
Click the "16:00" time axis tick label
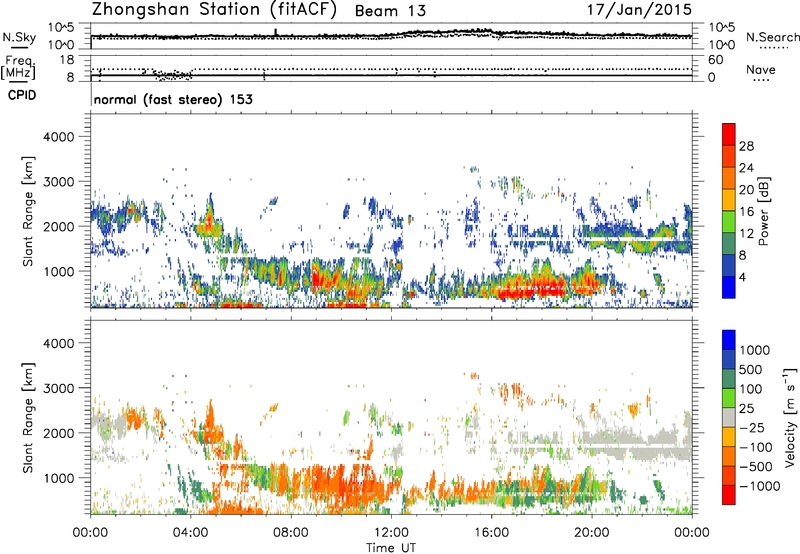click(491, 533)
